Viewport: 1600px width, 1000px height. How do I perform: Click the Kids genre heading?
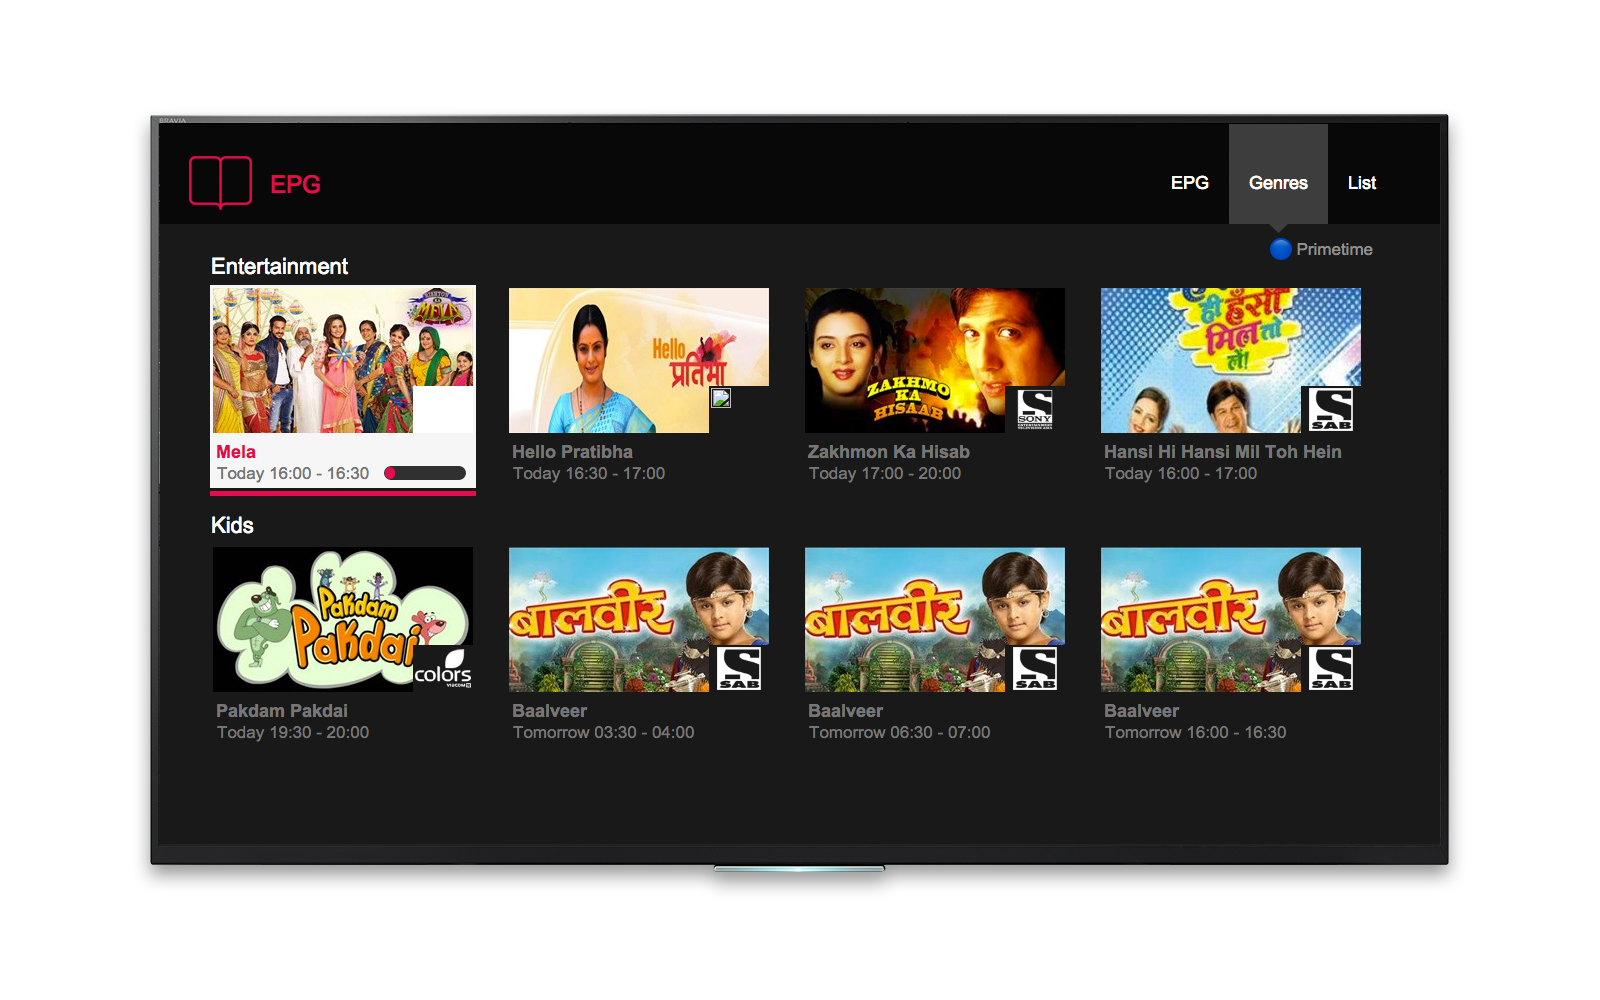point(232,525)
